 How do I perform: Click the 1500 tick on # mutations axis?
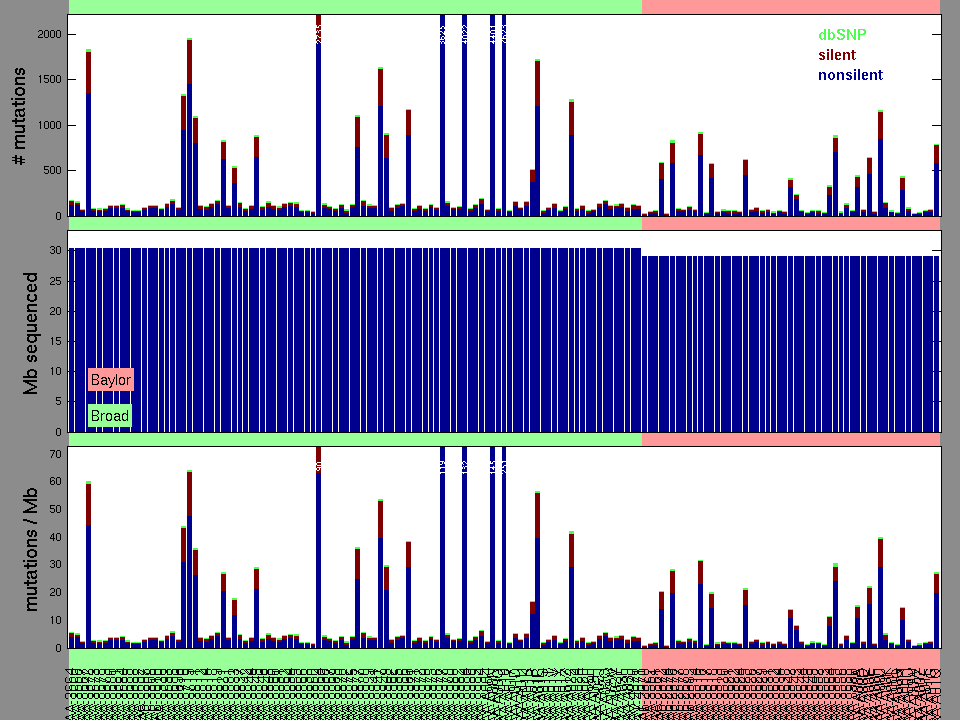pos(49,80)
